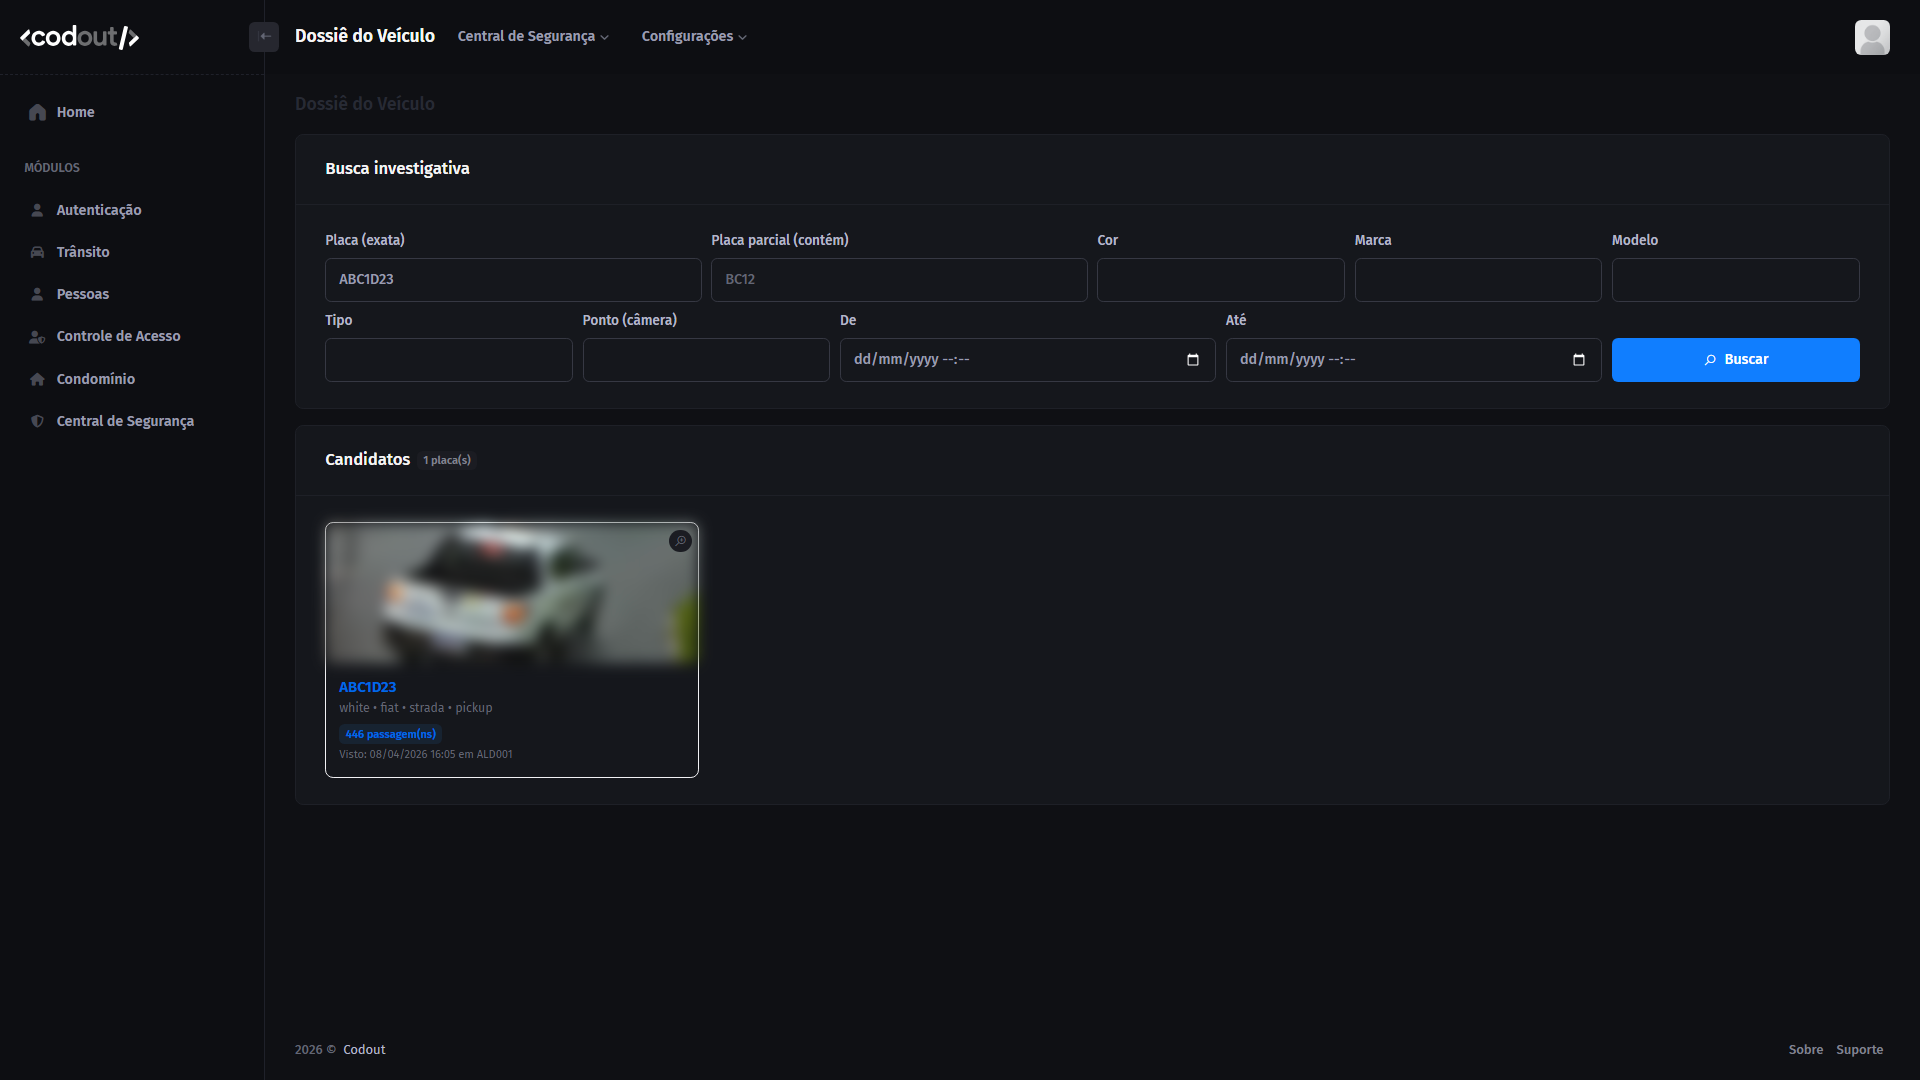Viewport: 1920px width, 1080px height.
Task: Click the Central de Segurança shield icon
Action: click(37, 421)
